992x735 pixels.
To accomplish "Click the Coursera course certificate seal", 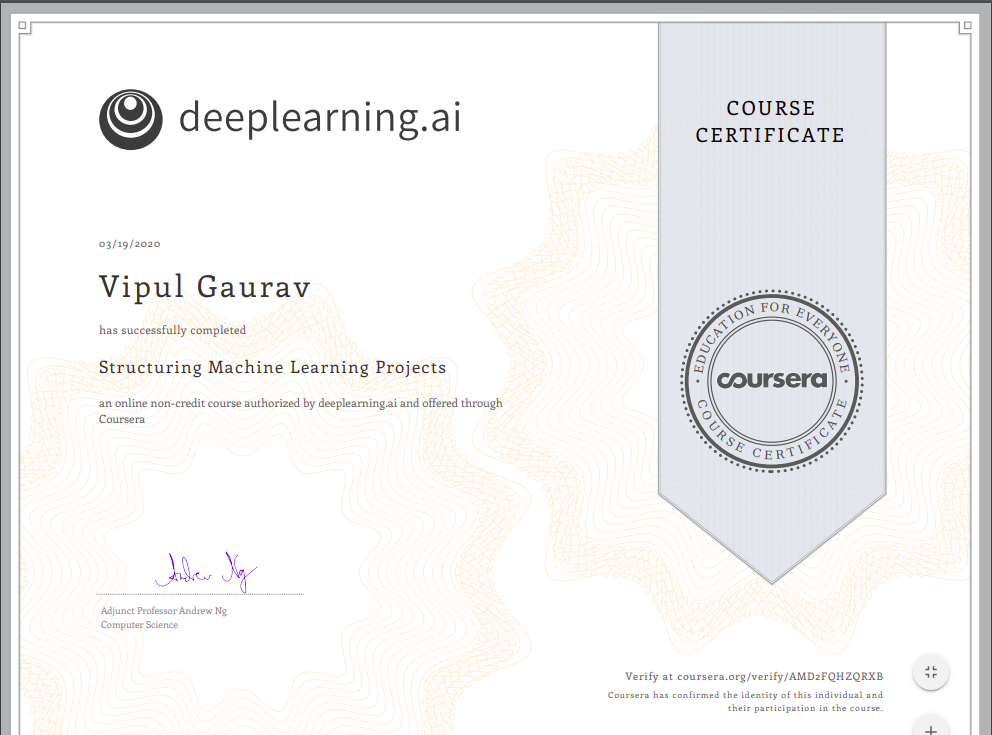I will coord(772,381).
